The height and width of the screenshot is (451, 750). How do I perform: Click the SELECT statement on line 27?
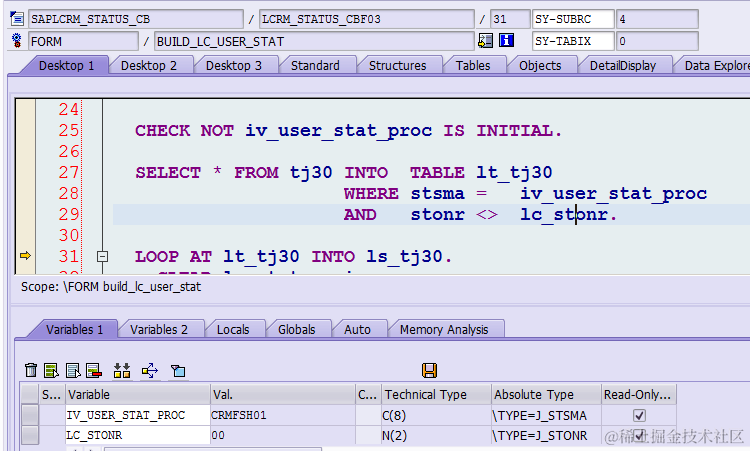[x=343, y=172]
